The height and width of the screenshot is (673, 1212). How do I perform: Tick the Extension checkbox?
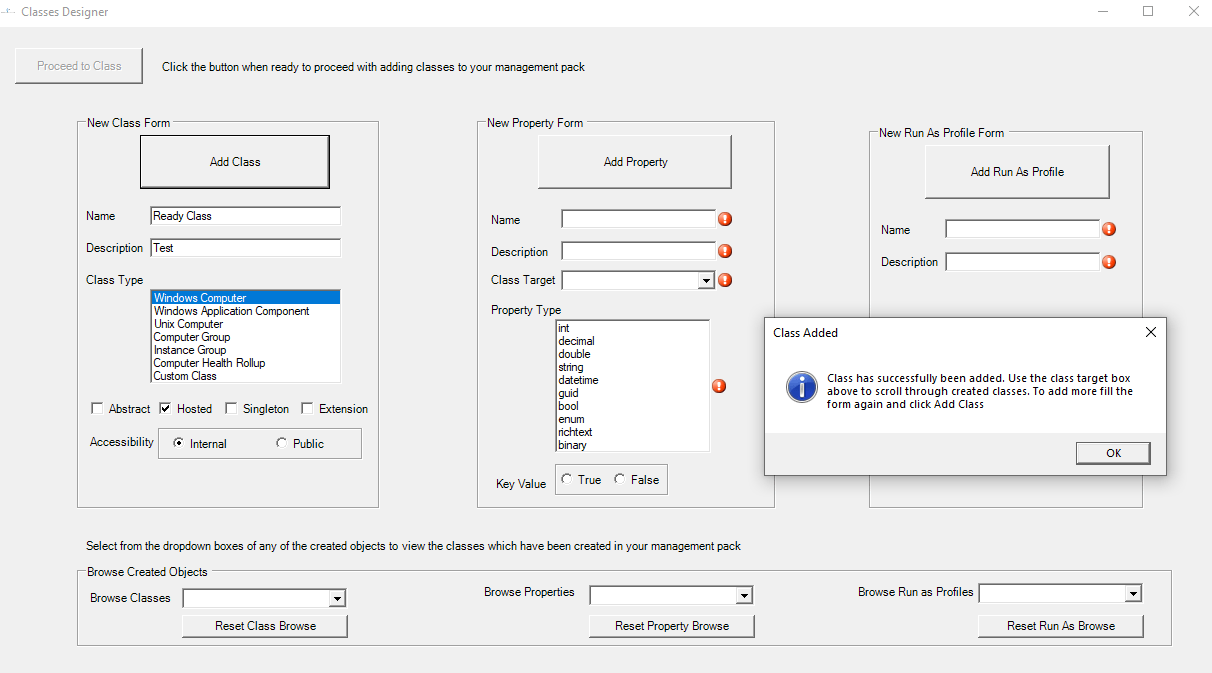308,408
